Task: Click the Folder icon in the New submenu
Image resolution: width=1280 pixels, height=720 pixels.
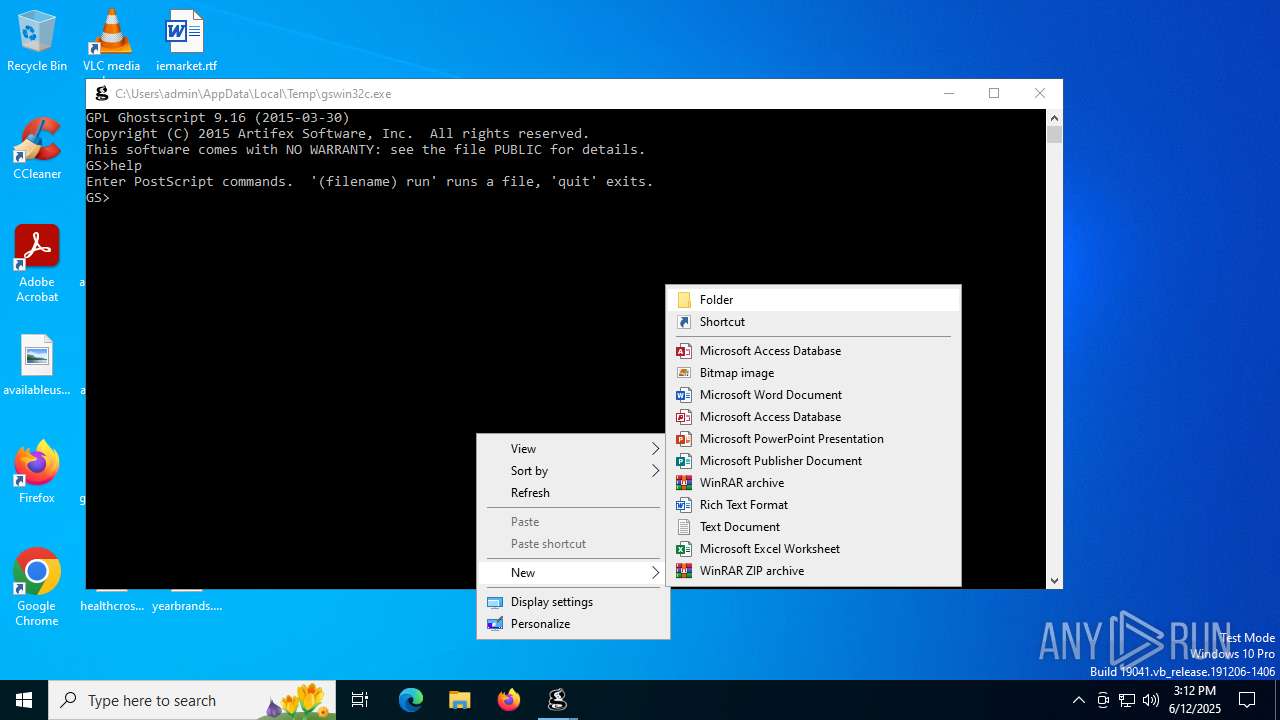Action: [x=684, y=300]
